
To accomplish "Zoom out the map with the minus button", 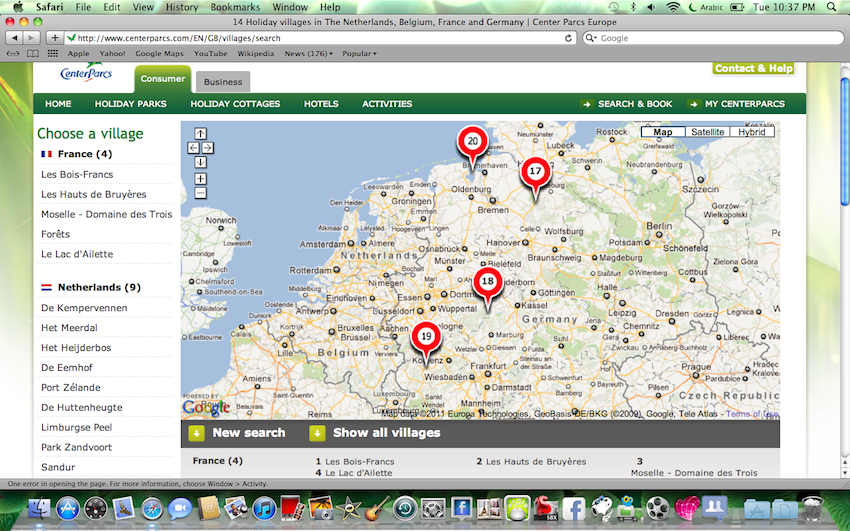I will 201,193.
